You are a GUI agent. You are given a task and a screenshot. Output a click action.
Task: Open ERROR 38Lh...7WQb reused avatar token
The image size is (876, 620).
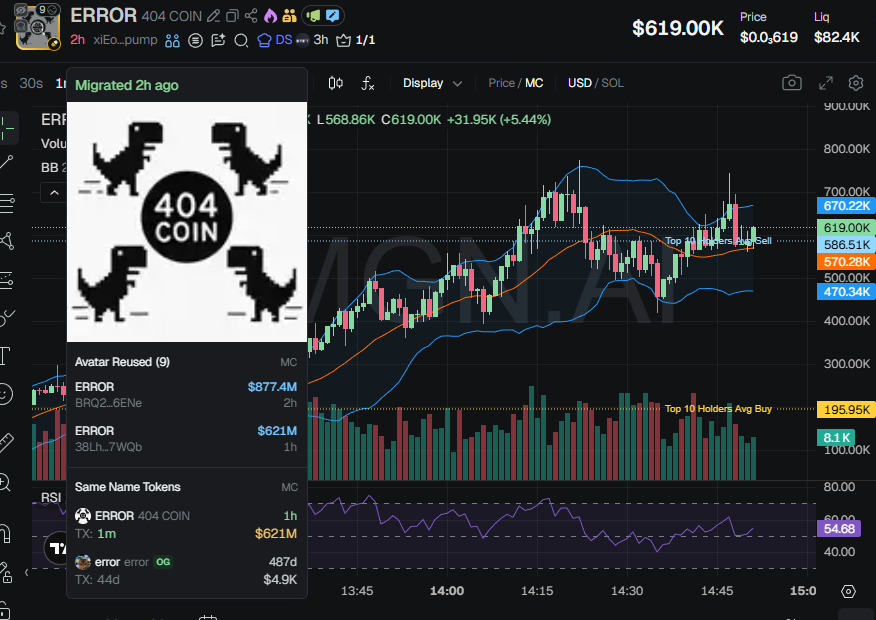(x=186, y=438)
